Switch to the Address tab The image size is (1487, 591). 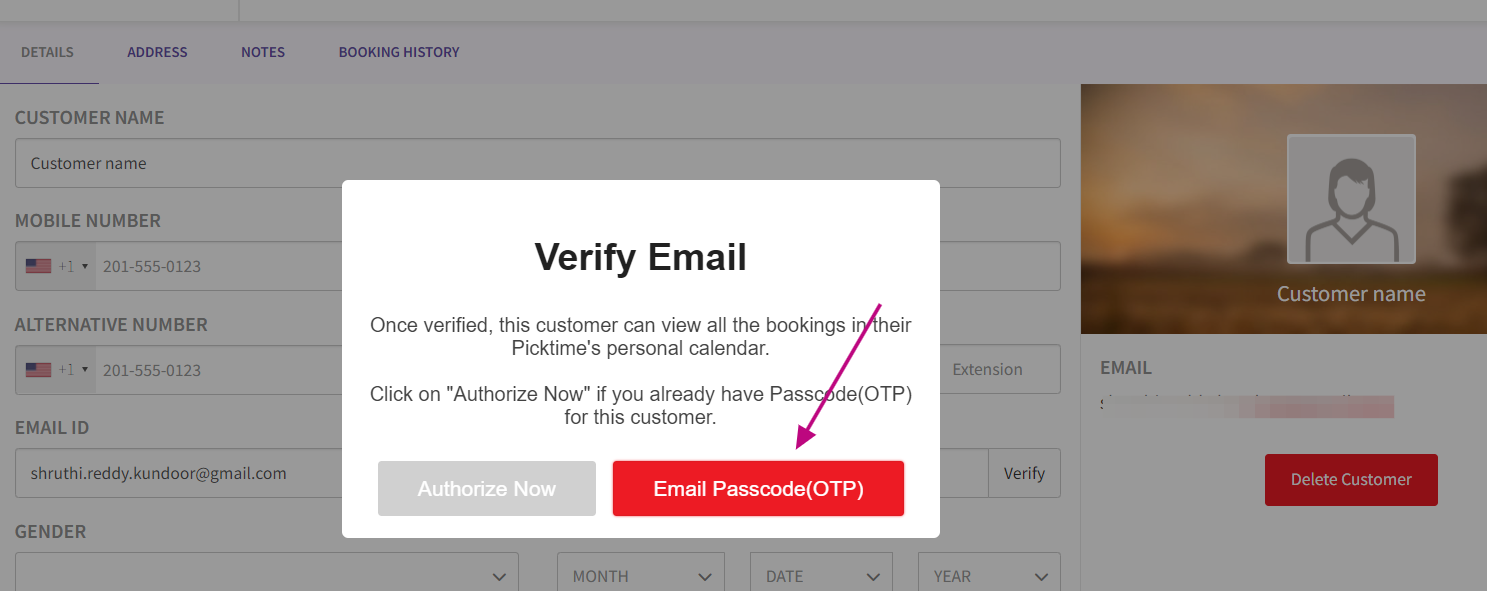(x=157, y=52)
